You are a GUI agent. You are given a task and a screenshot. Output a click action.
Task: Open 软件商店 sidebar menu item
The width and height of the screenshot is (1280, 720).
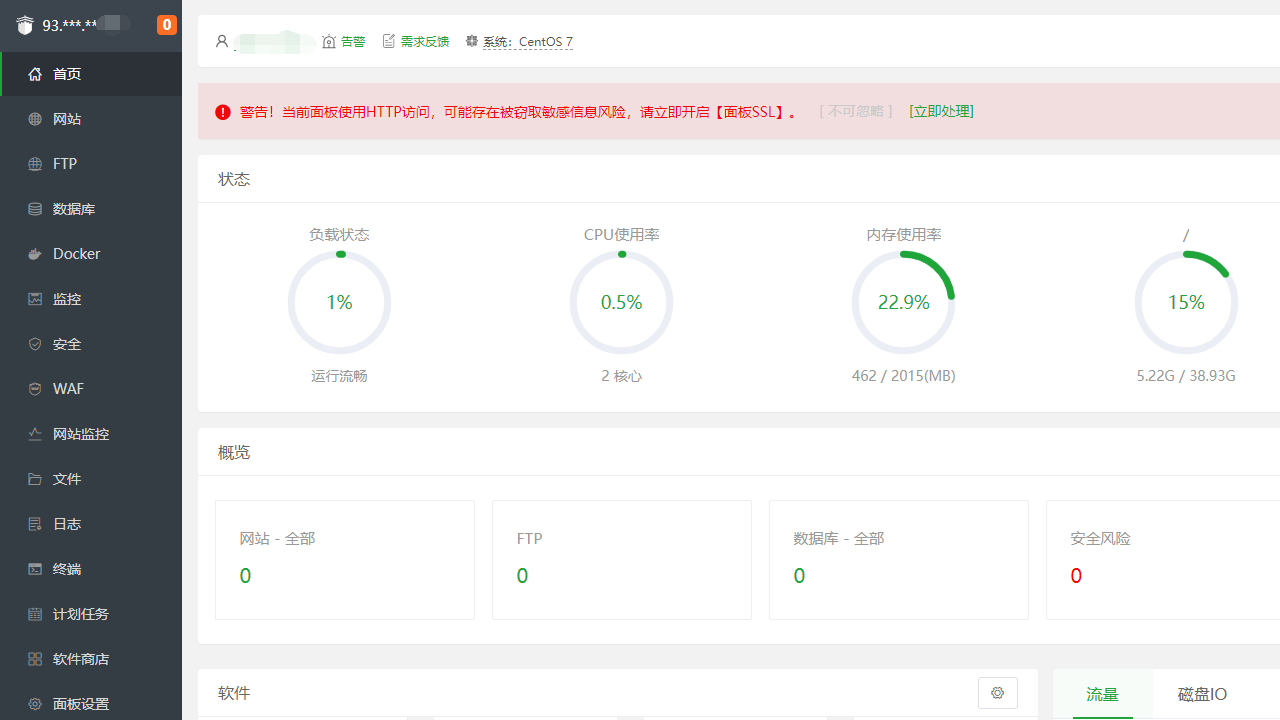click(x=91, y=659)
